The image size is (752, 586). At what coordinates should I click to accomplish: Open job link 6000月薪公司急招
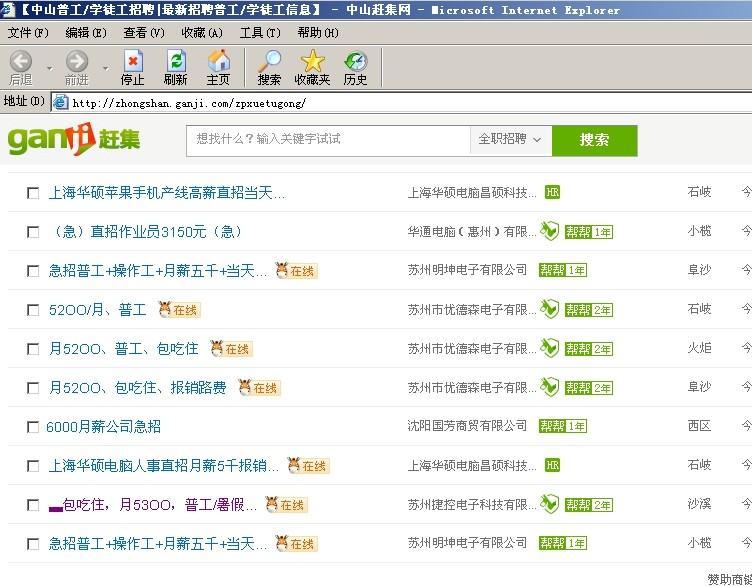coord(103,426)
